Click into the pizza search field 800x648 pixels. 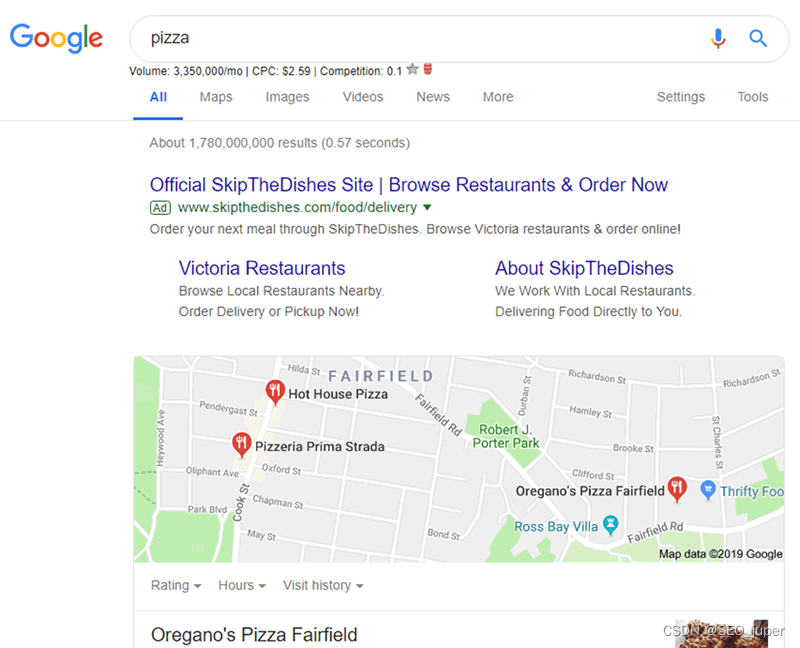tap(423, 38)
